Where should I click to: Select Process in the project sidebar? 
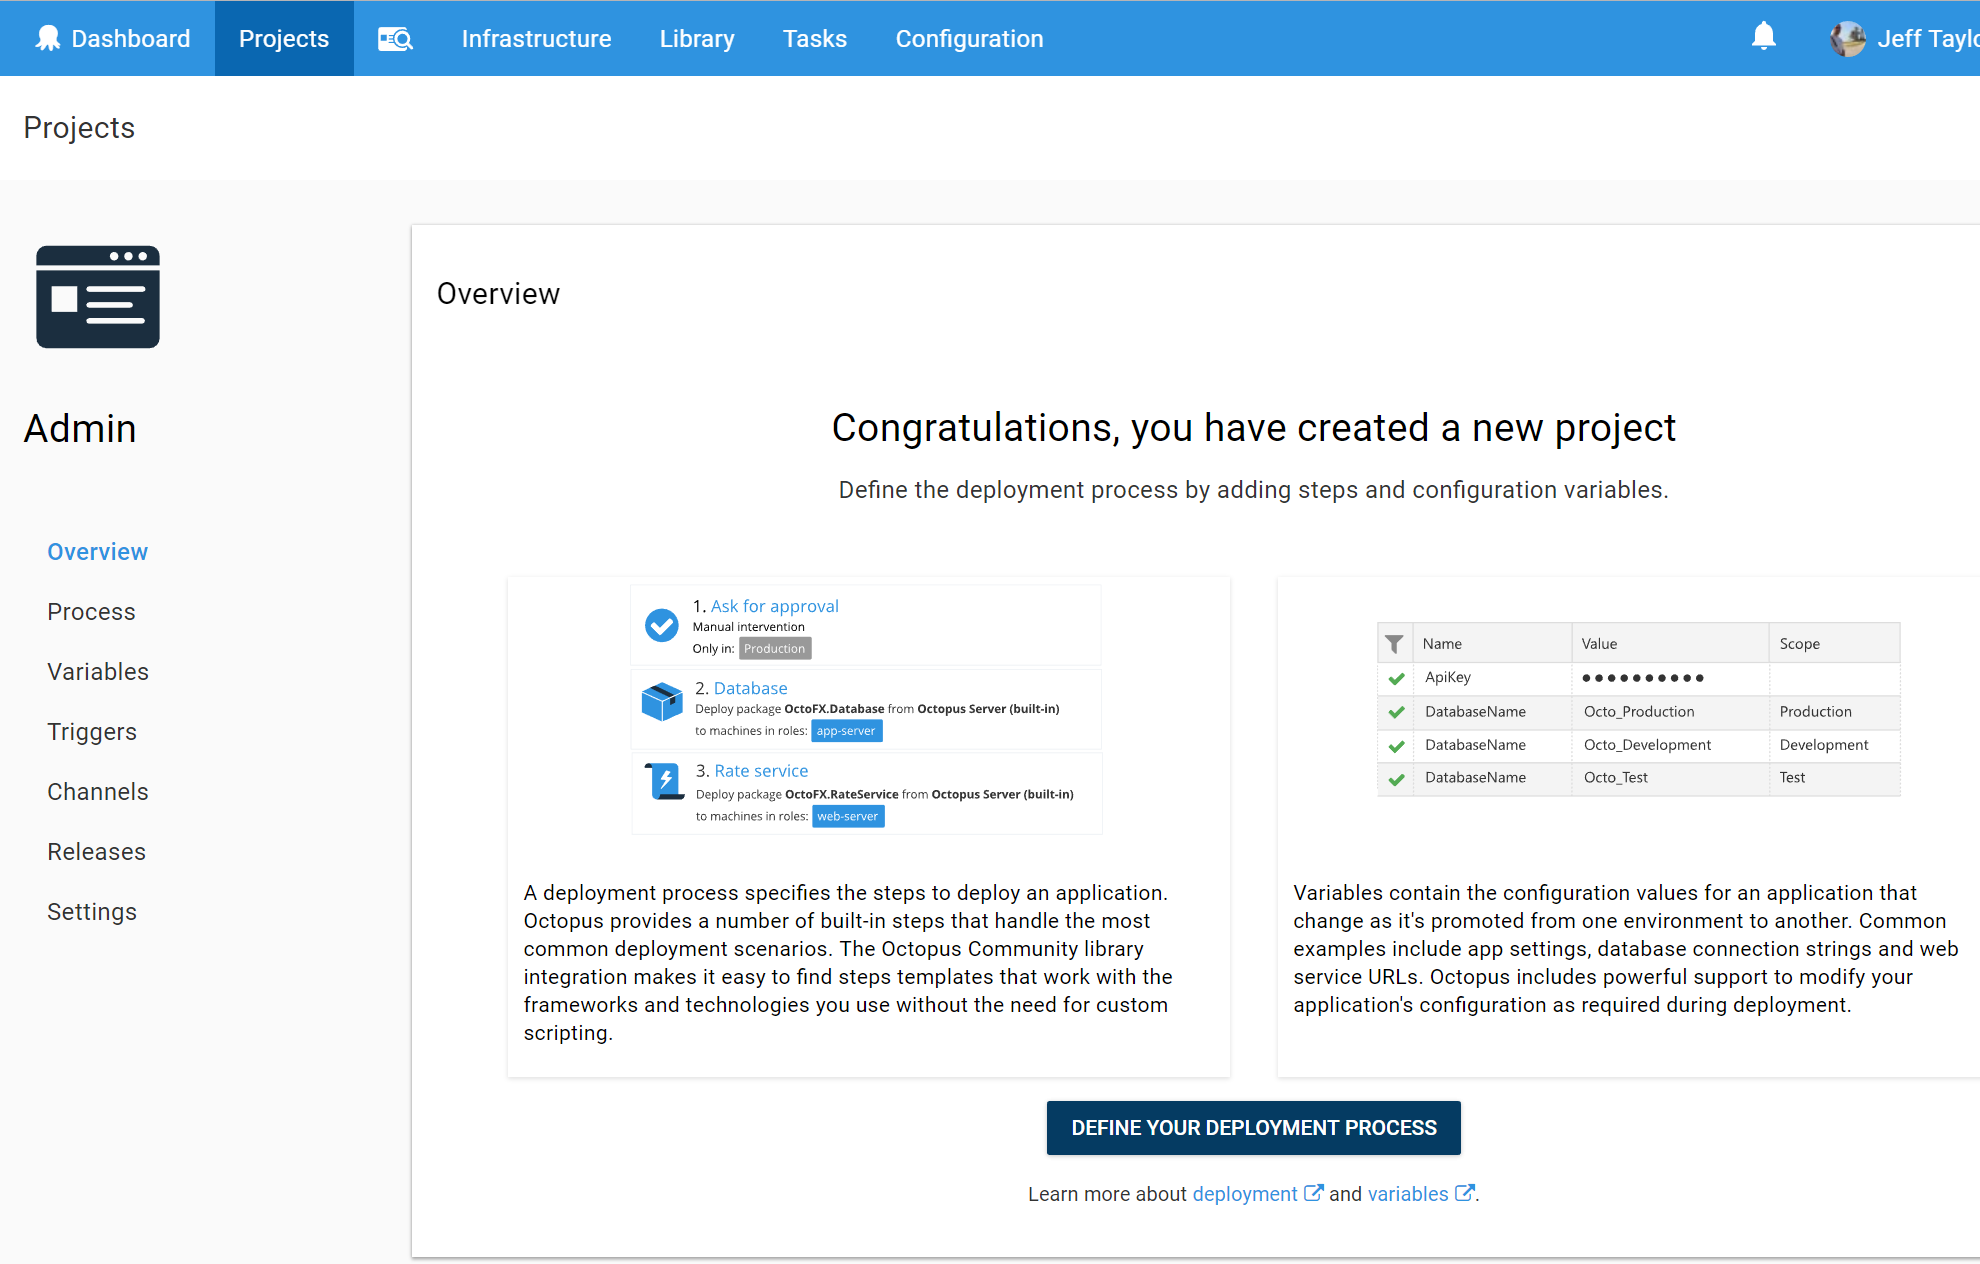point(91,612)
